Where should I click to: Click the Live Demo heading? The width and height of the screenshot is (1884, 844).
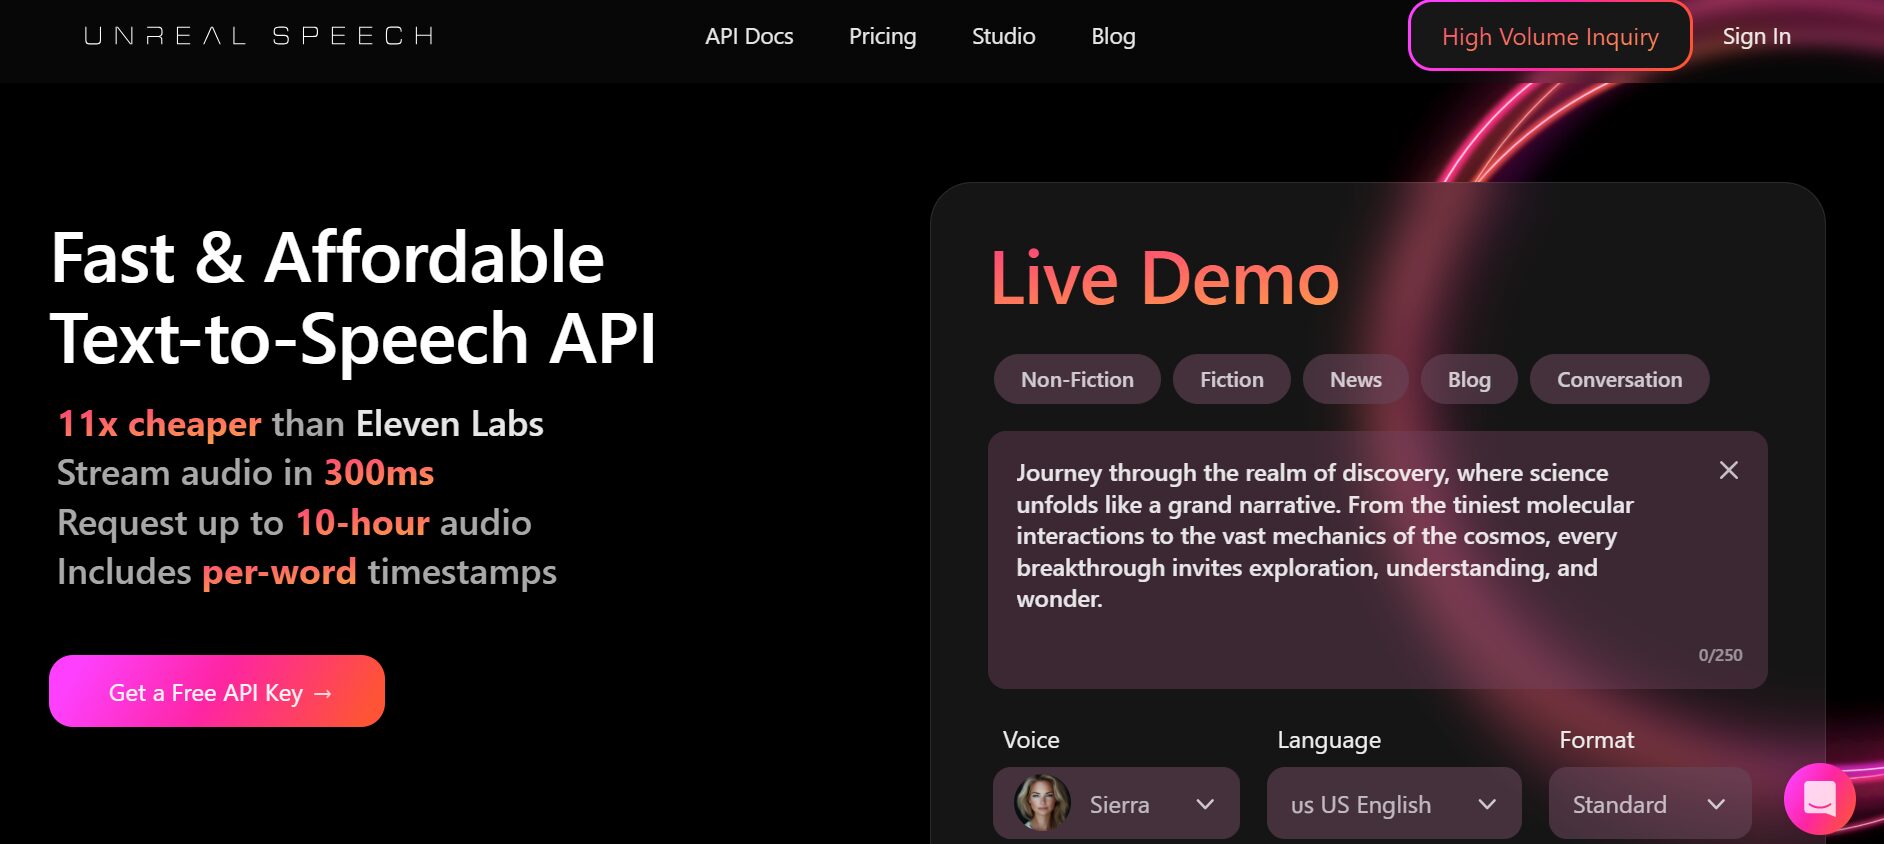[1164, 278]
